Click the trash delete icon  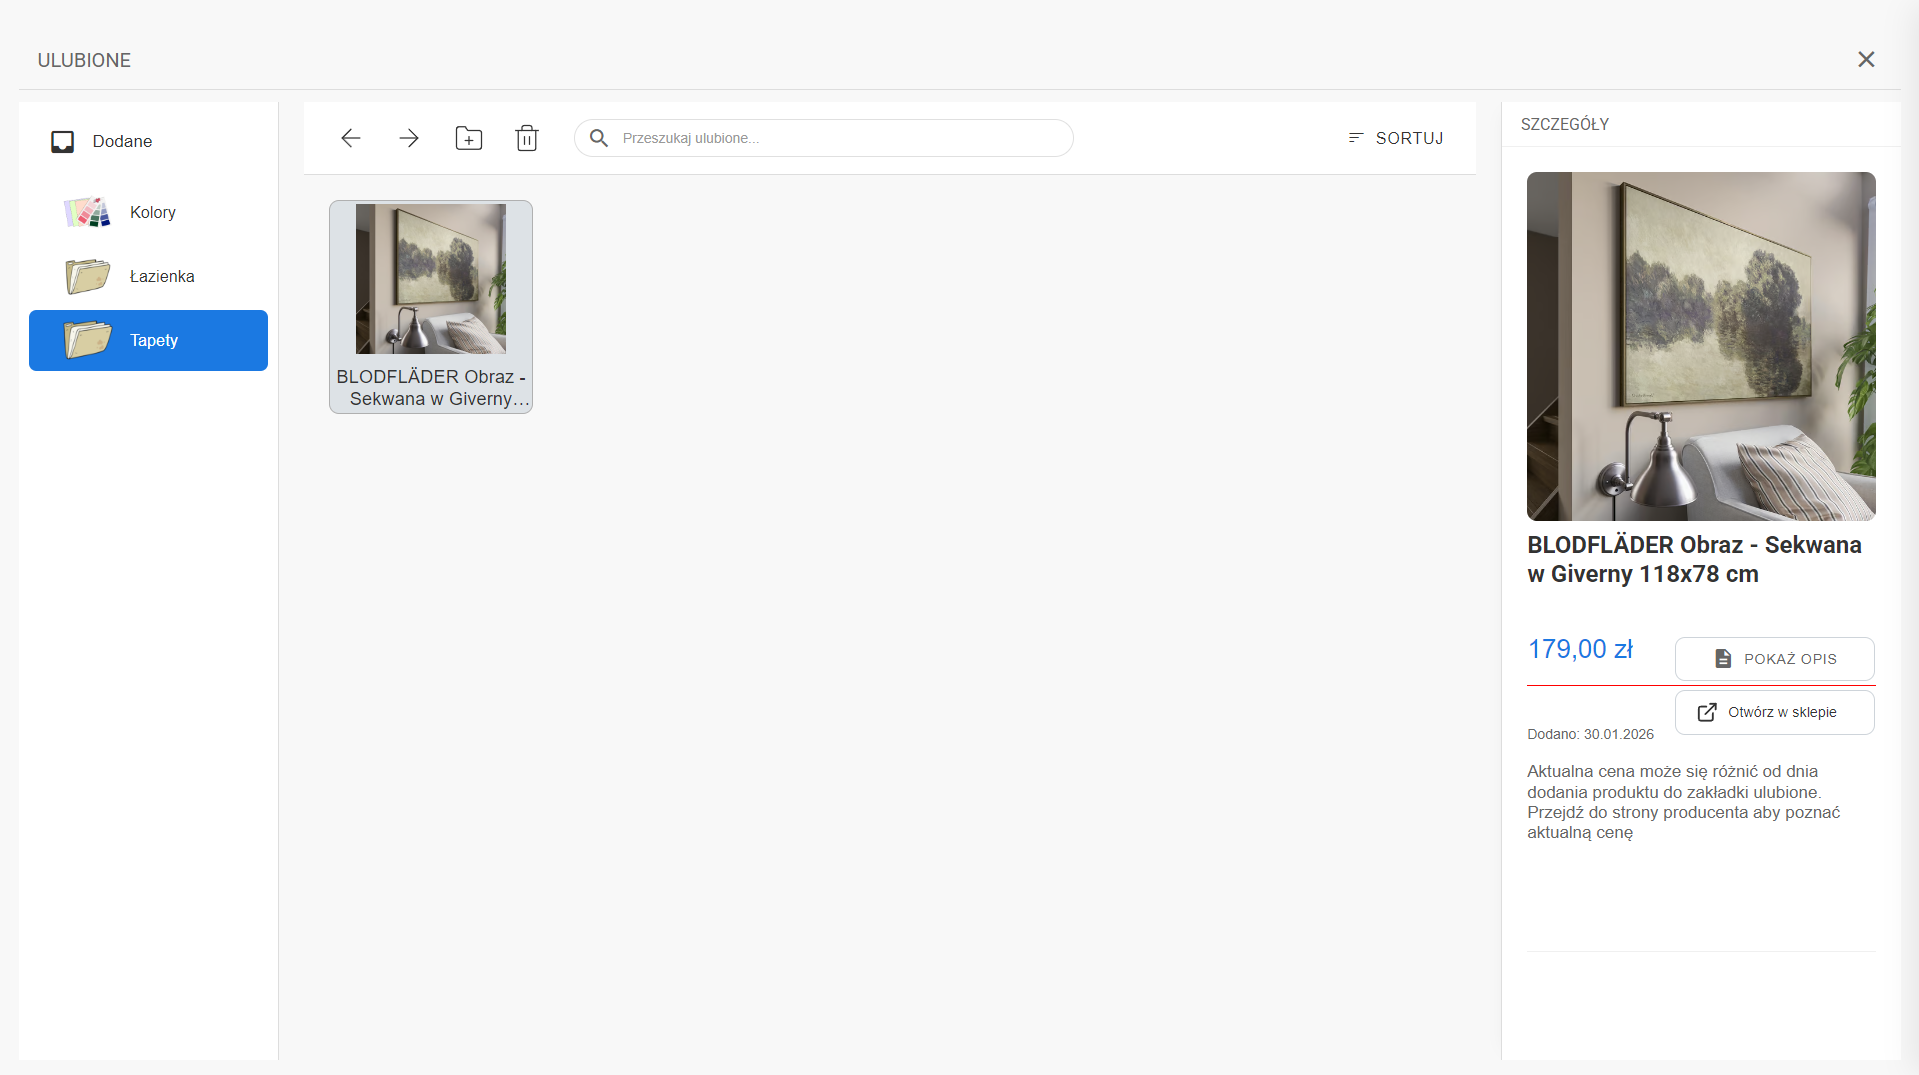click(x=527, y=138)
